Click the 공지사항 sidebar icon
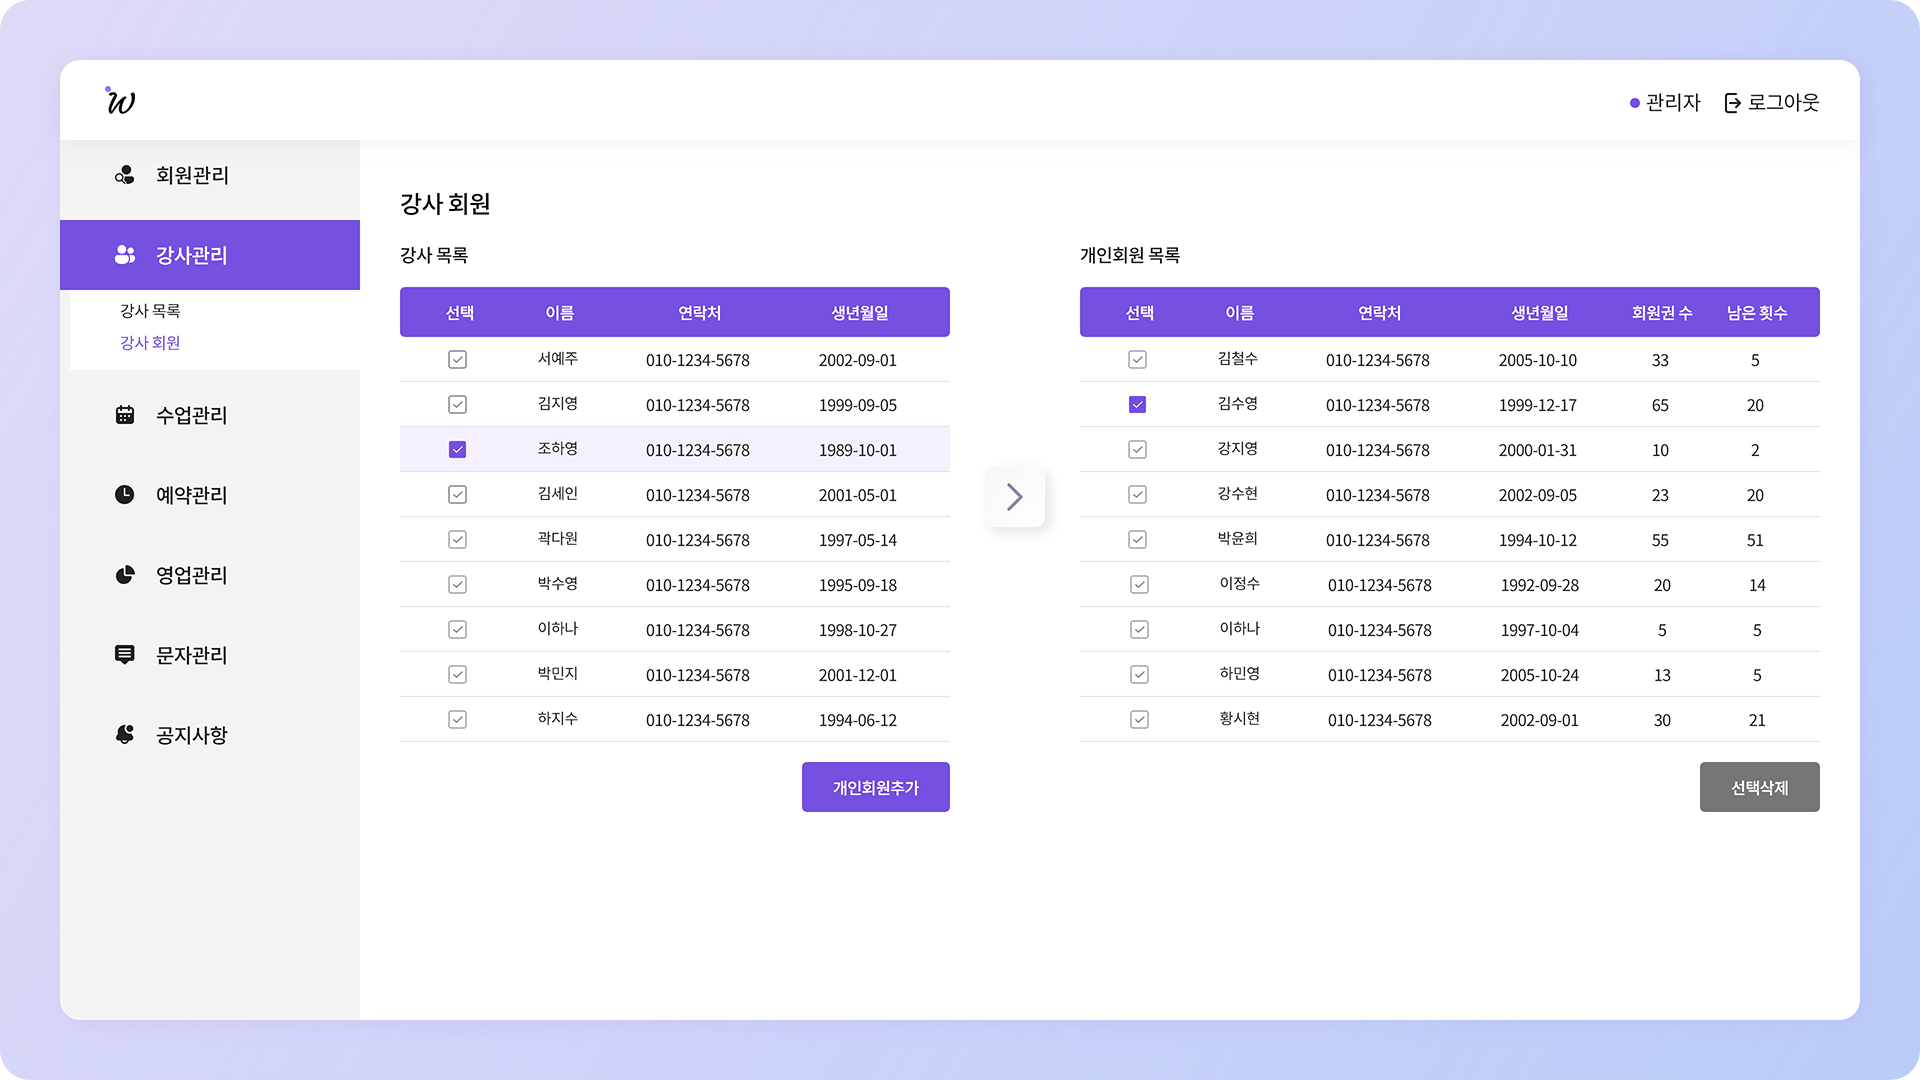 (x=124, y=735)
